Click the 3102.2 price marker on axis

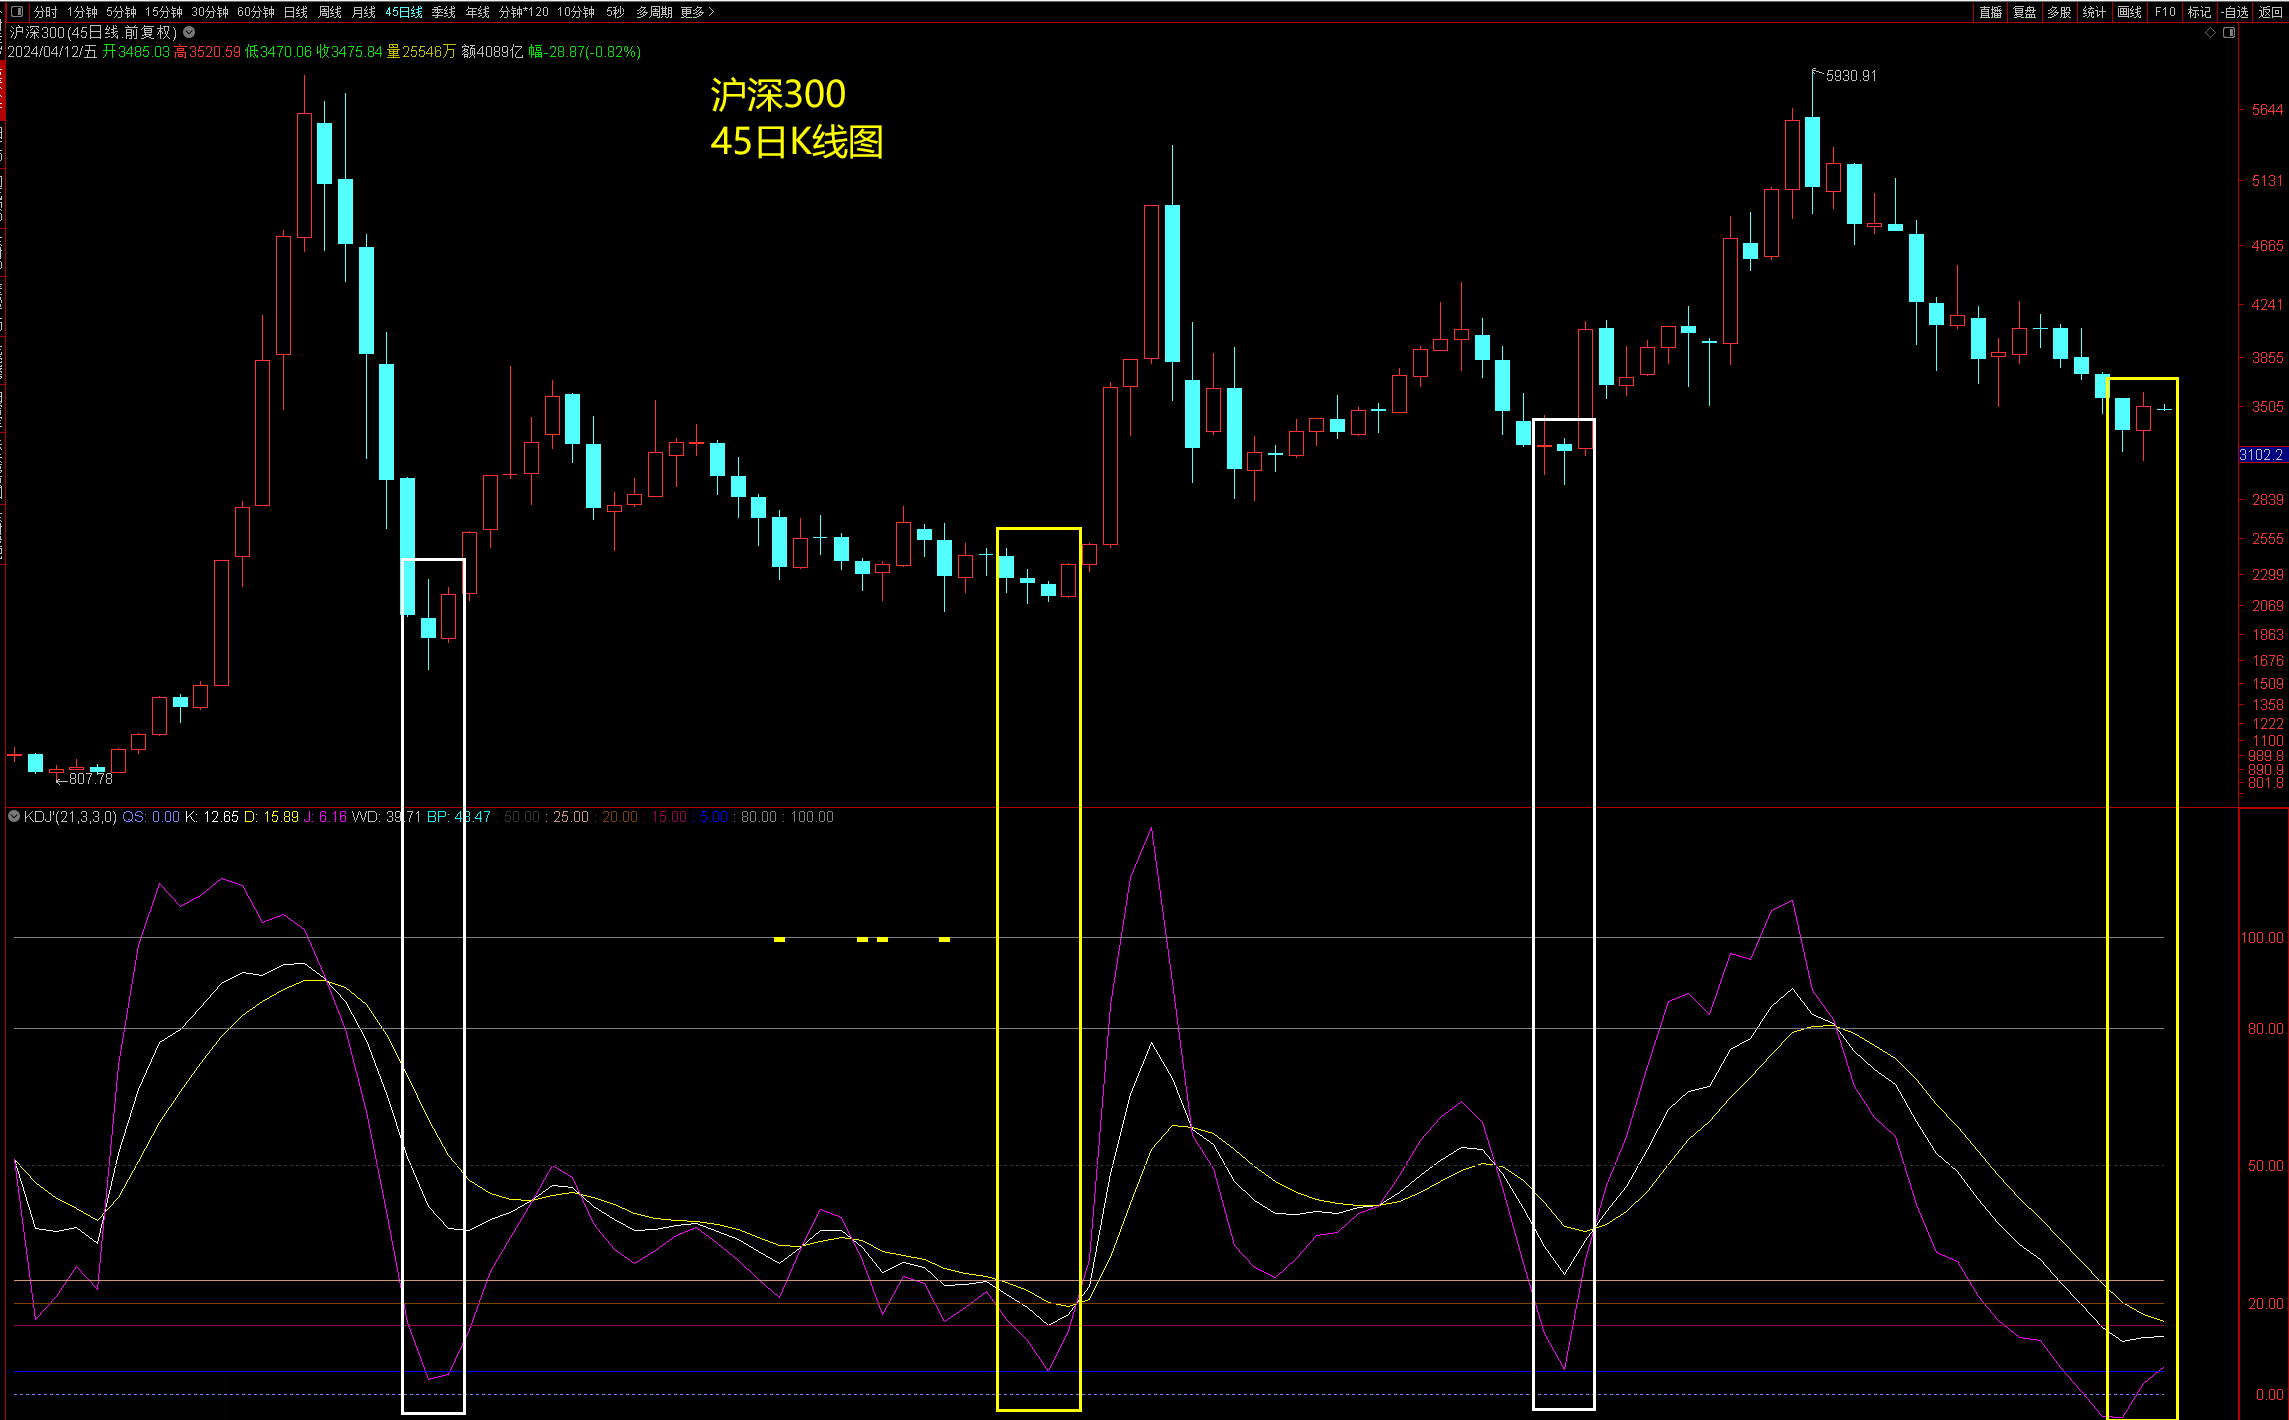[x=2261, y=455]
